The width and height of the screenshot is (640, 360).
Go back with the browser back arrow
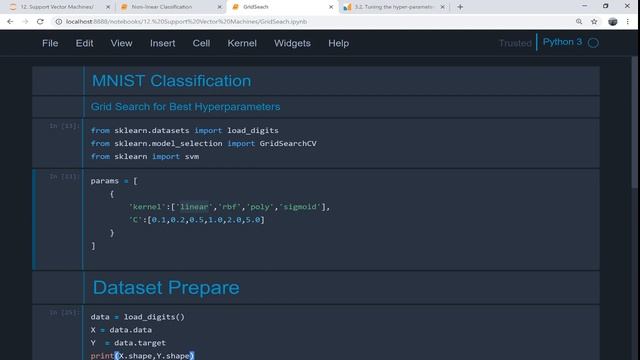[x=10, y=22]
